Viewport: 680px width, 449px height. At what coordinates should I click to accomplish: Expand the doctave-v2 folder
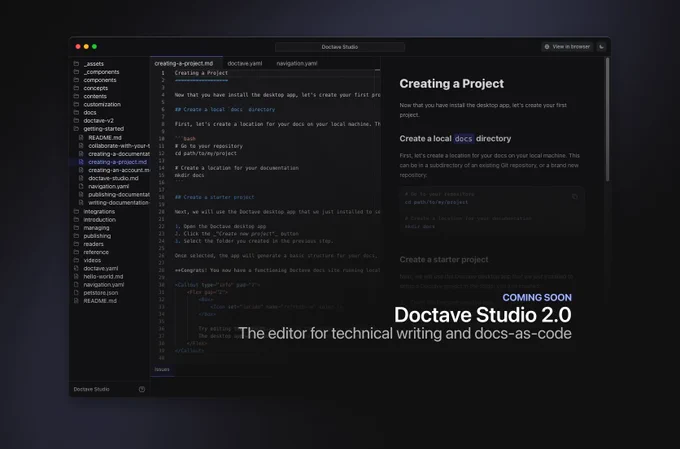coord(98,121)
